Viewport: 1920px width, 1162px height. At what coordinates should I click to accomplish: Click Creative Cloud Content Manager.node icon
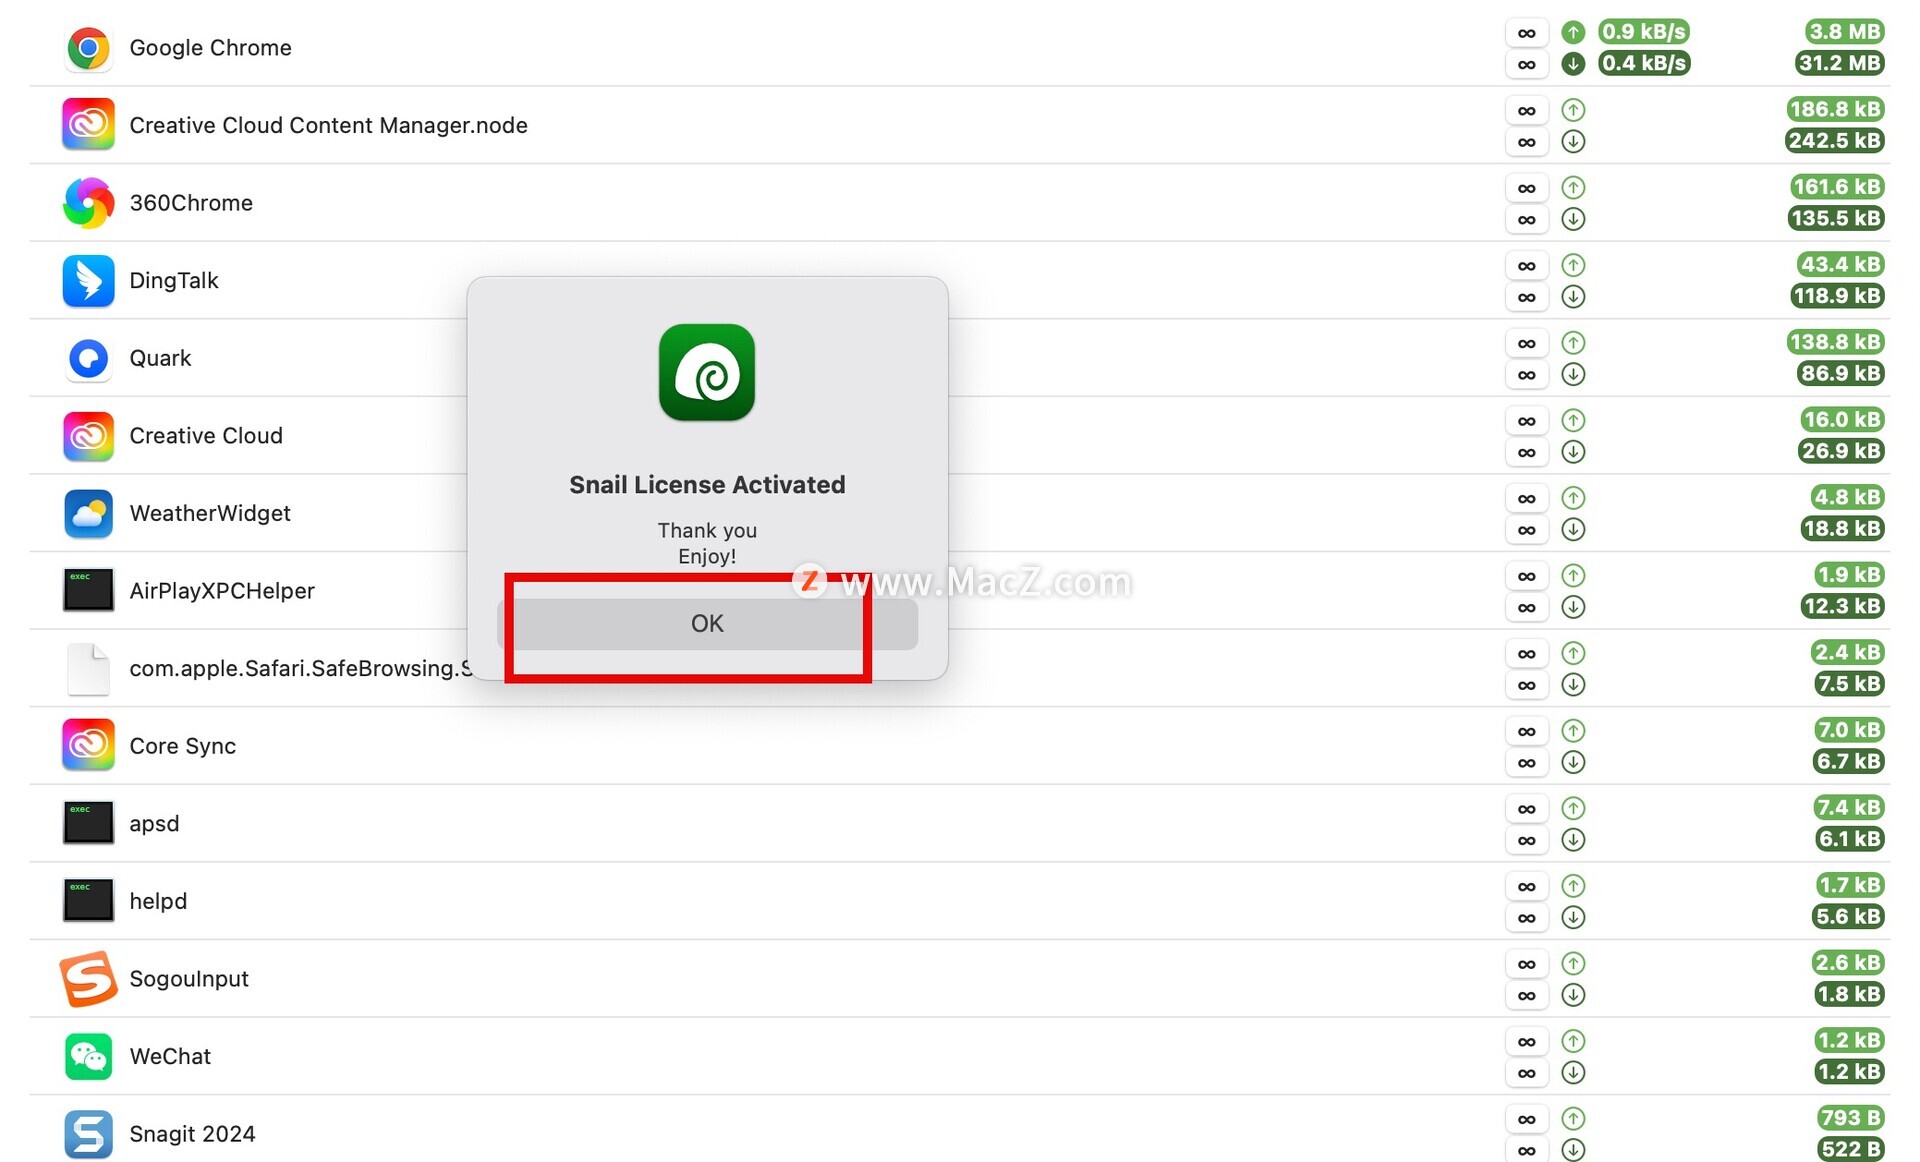88,125
